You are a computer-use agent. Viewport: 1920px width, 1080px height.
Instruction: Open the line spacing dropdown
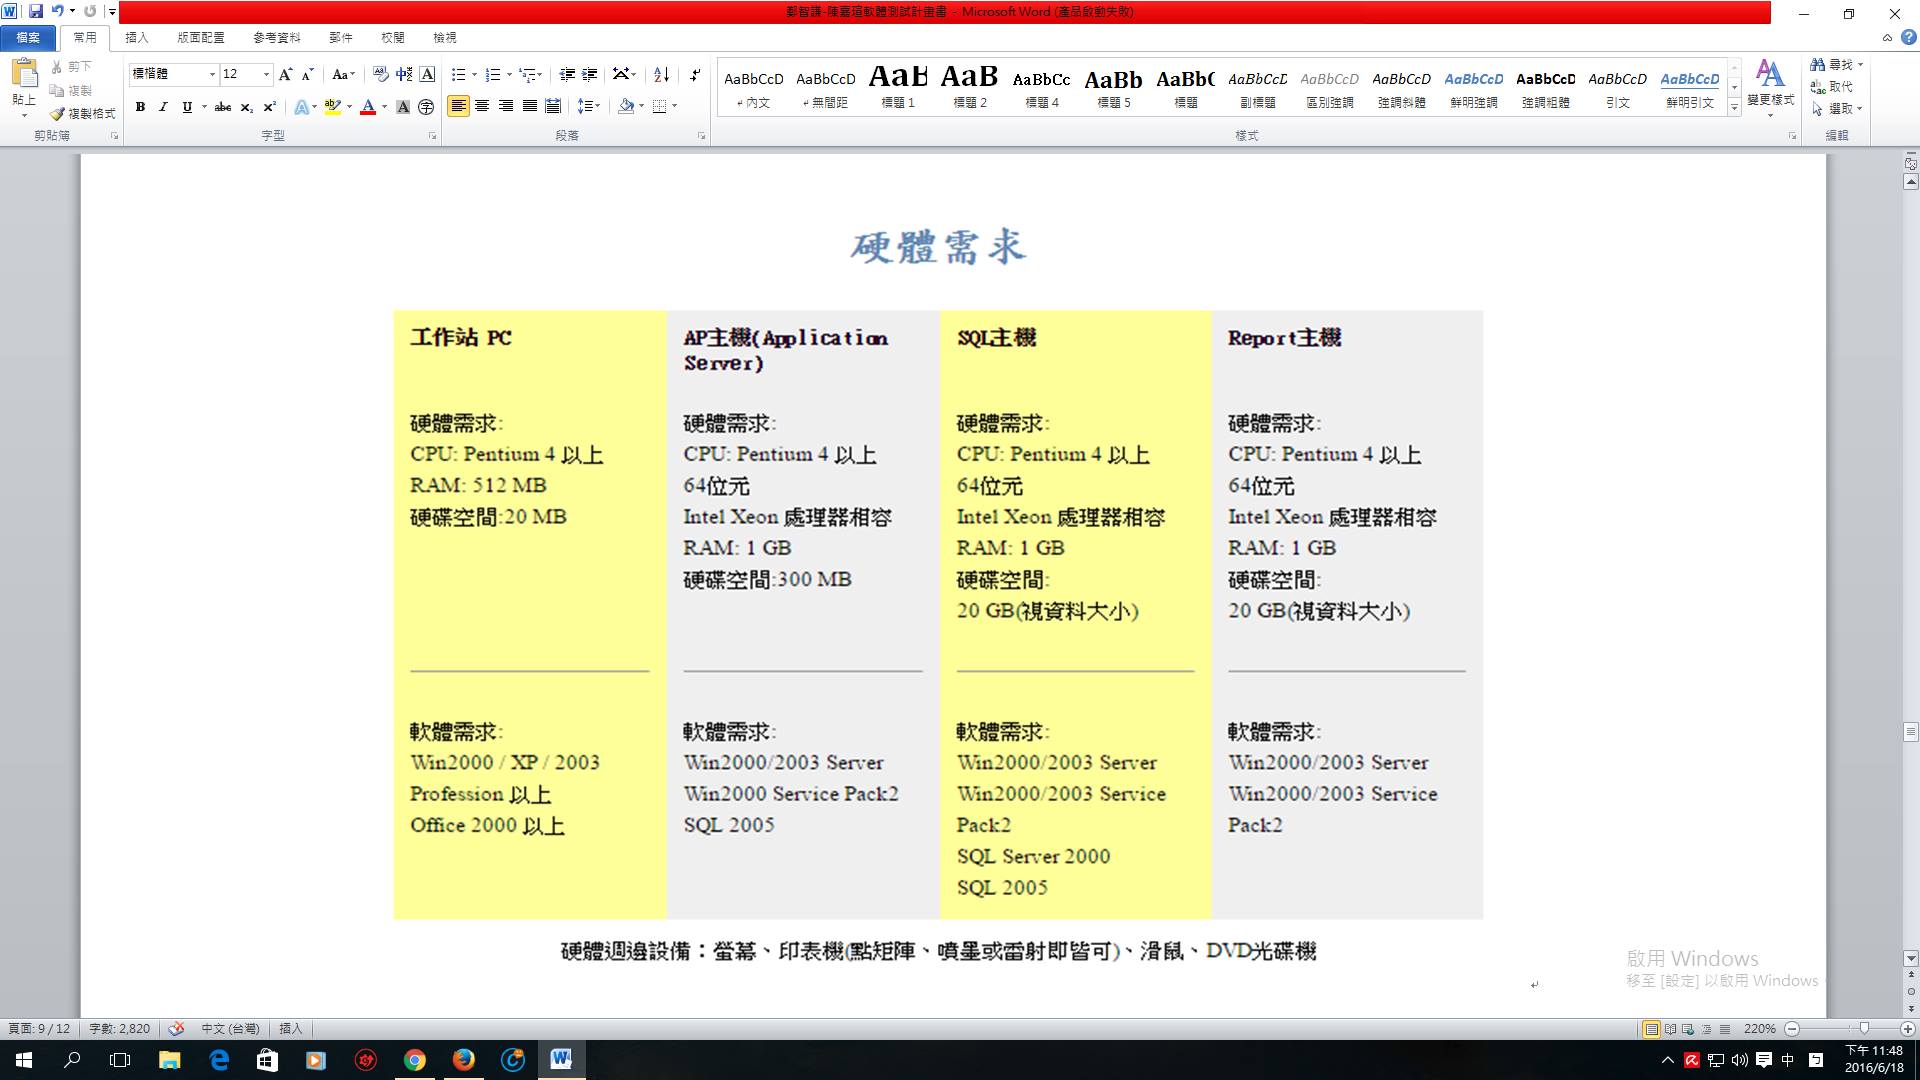coord(588,106)
